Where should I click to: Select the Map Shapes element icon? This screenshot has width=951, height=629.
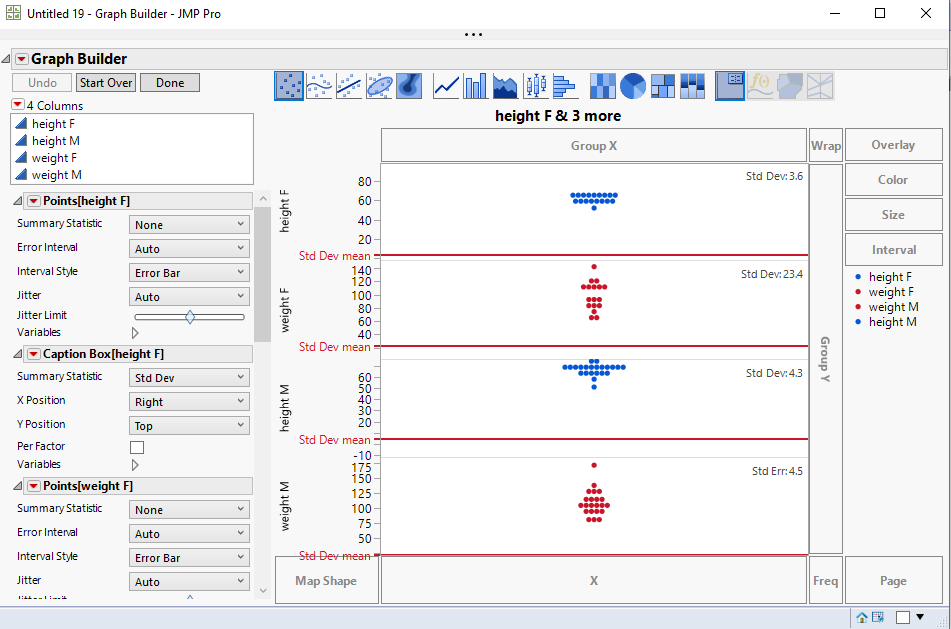[x=790, y=86]
